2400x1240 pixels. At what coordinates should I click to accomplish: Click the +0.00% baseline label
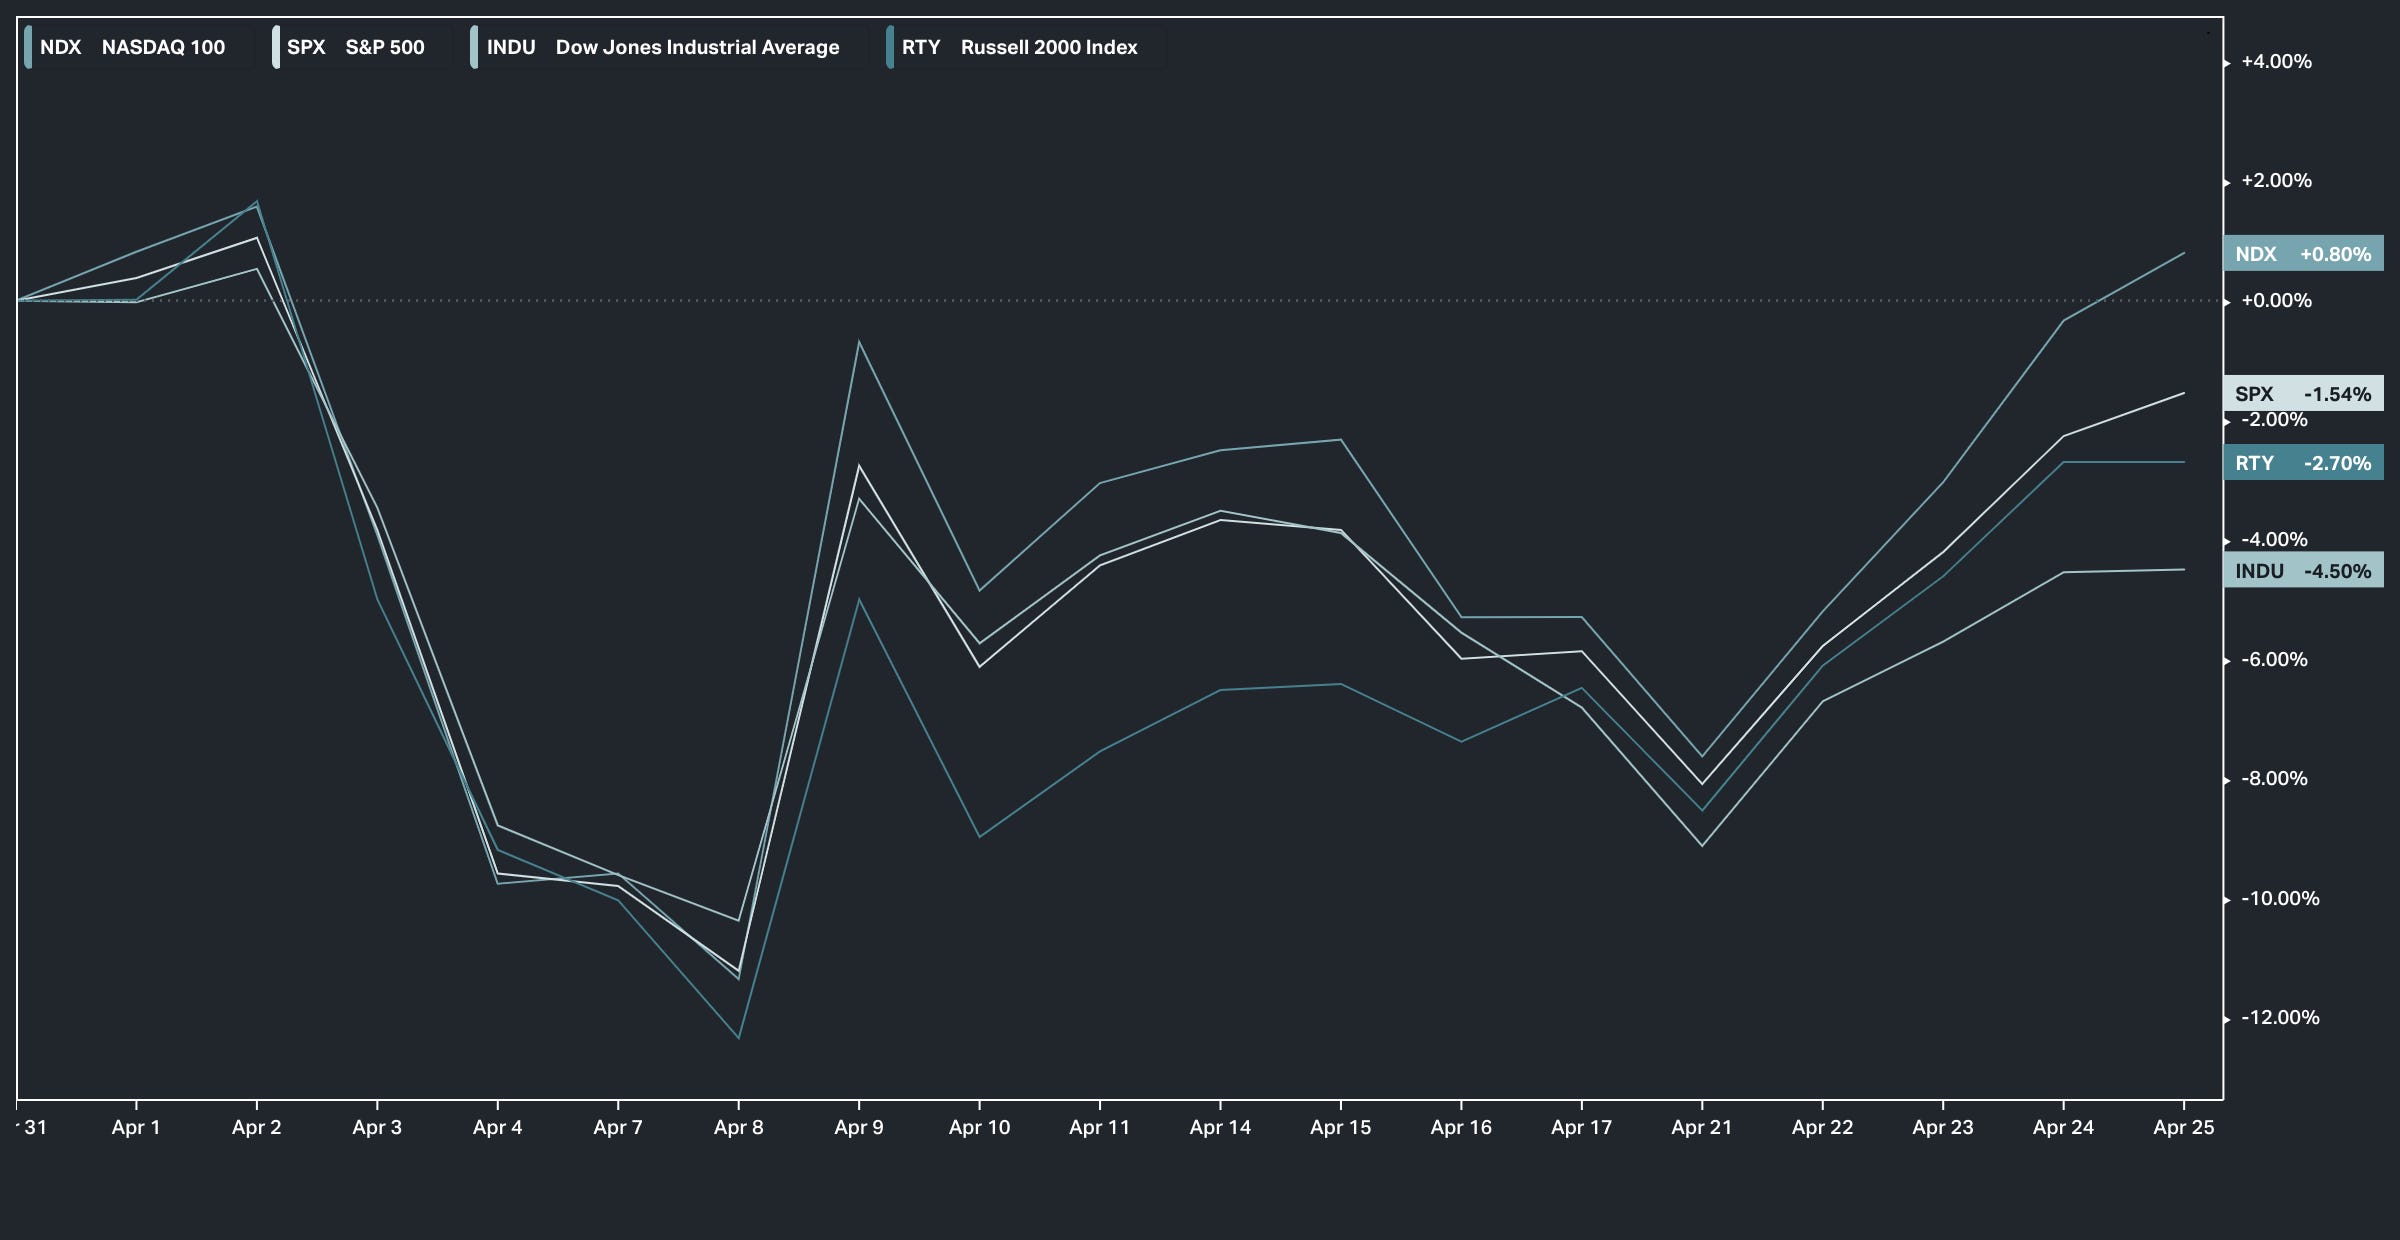pos(2276,301)
